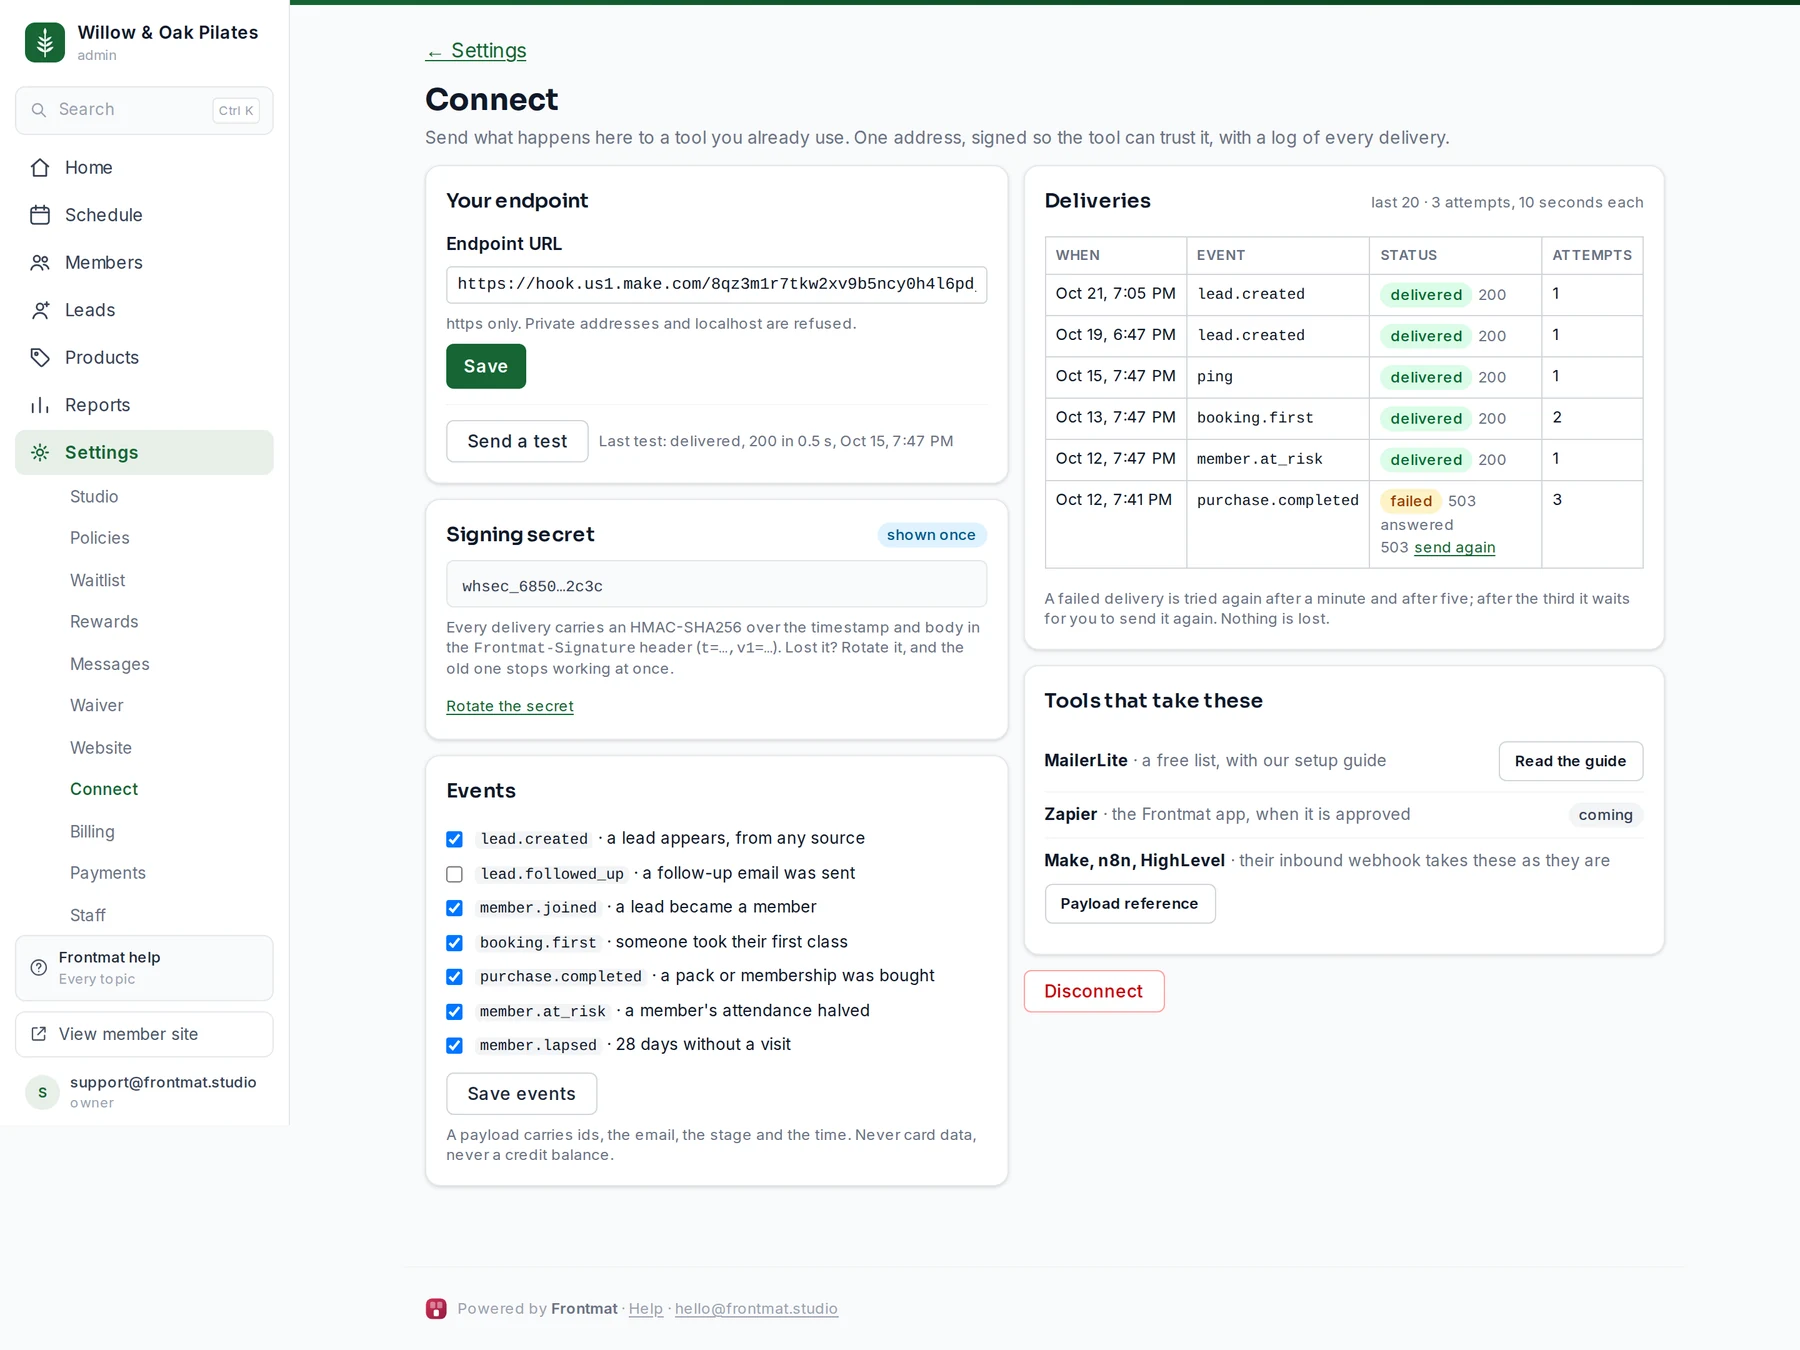Go back via the Settings link

click(476, 51)
